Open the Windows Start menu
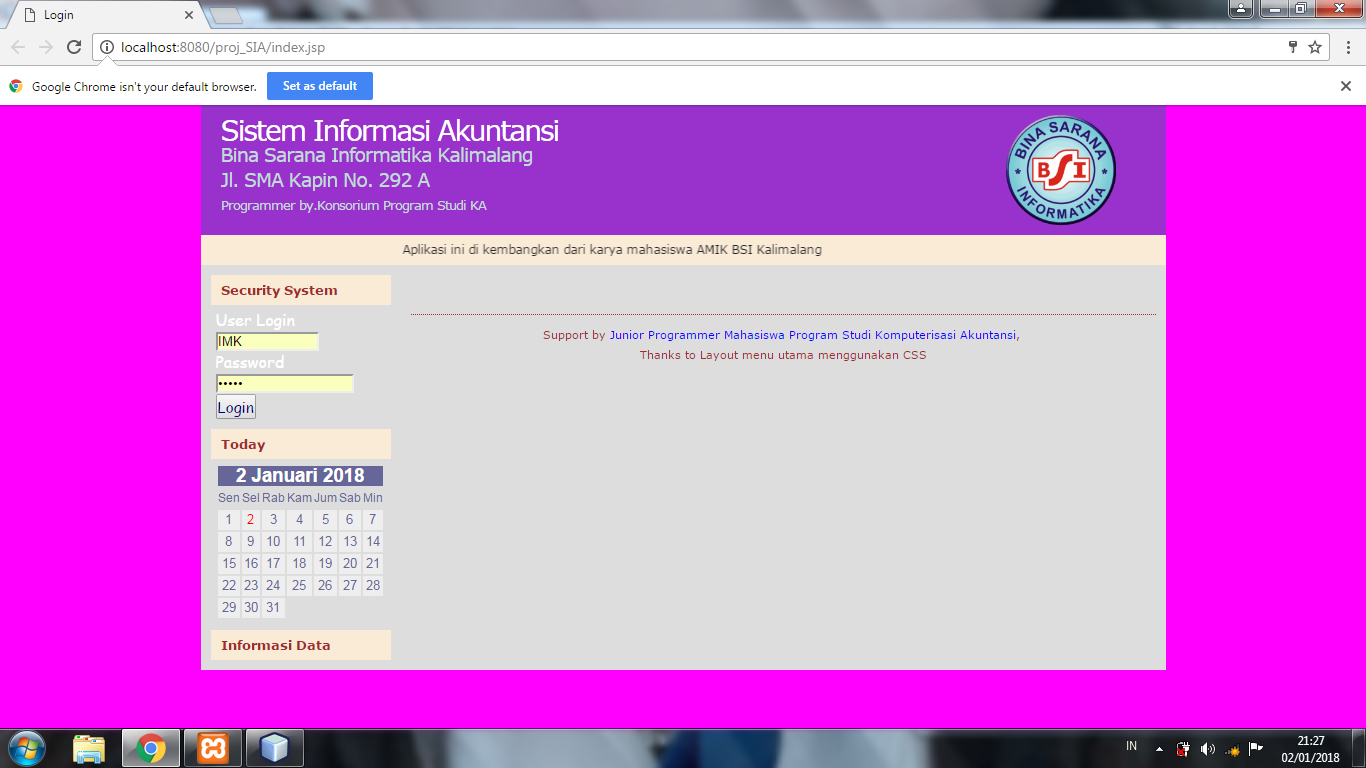 pos(26,748)
